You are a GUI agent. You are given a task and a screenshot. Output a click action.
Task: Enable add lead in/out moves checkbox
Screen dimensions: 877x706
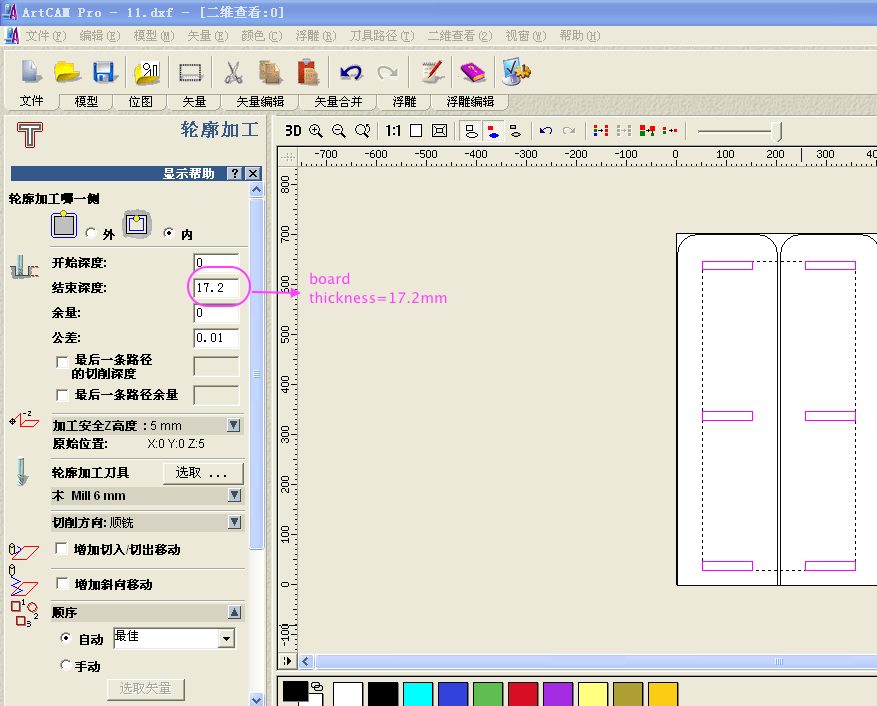tap(62, 548)
